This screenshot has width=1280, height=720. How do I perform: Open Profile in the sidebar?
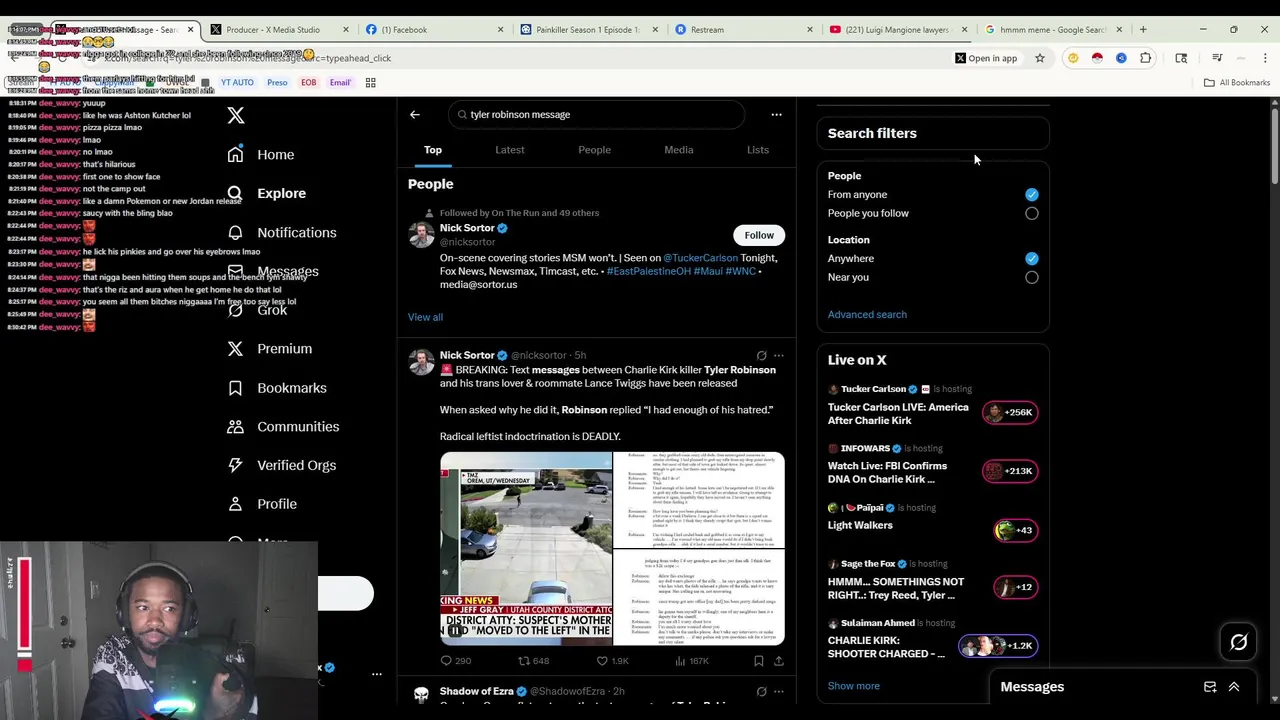click(262, 504)
